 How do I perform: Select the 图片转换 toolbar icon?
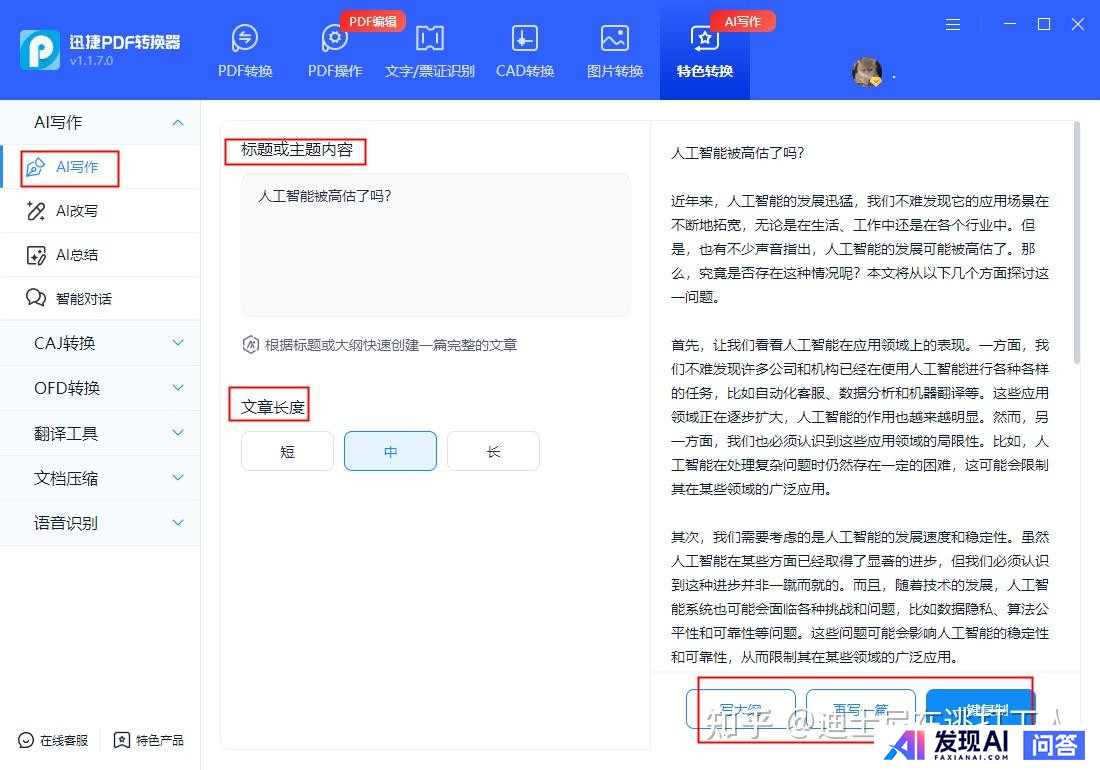tap(615, 51)
